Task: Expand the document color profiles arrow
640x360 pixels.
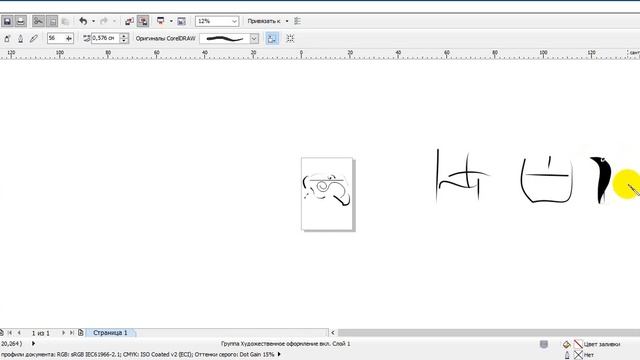Action: coord(279,354)
